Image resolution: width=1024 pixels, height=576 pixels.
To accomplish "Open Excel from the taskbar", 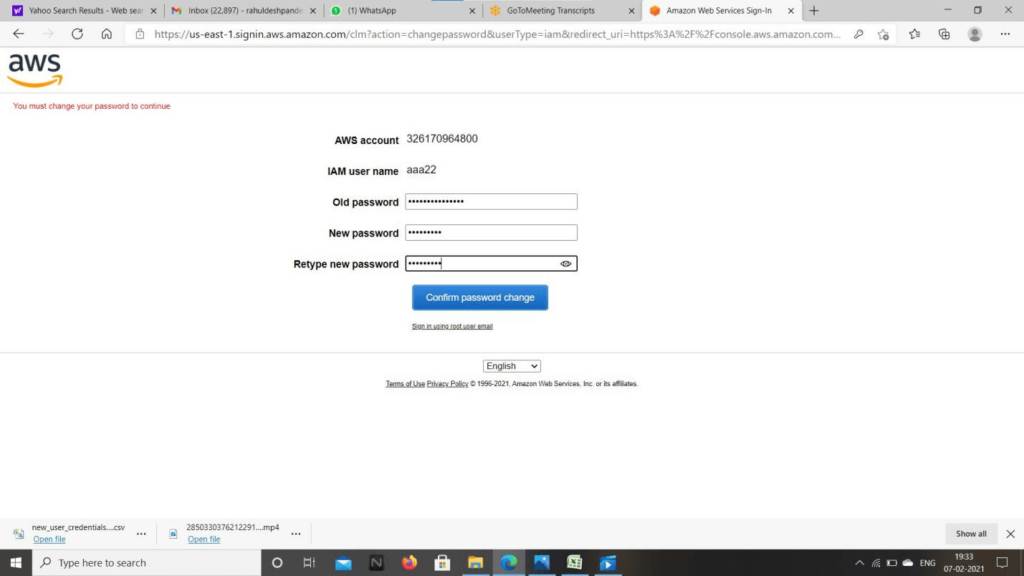I will [x=575, y=562].
